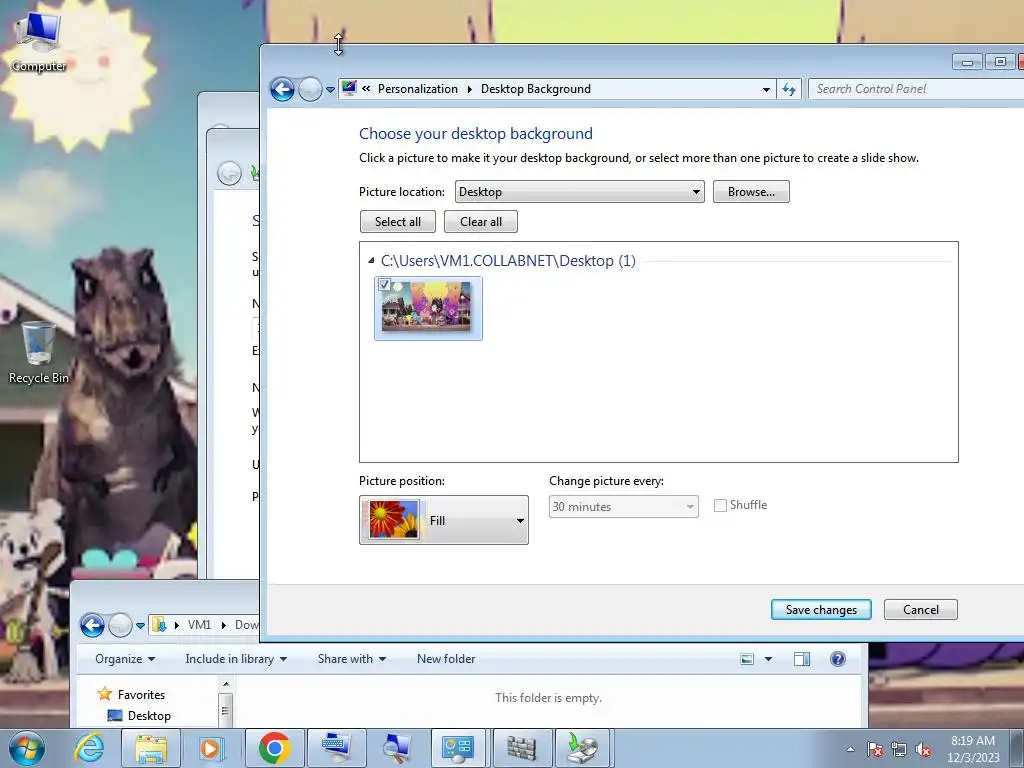Viewport: 1024px width, 768px height.
Task: Select the colorful wallpaper thumbnail
Action: pos(428,308)
